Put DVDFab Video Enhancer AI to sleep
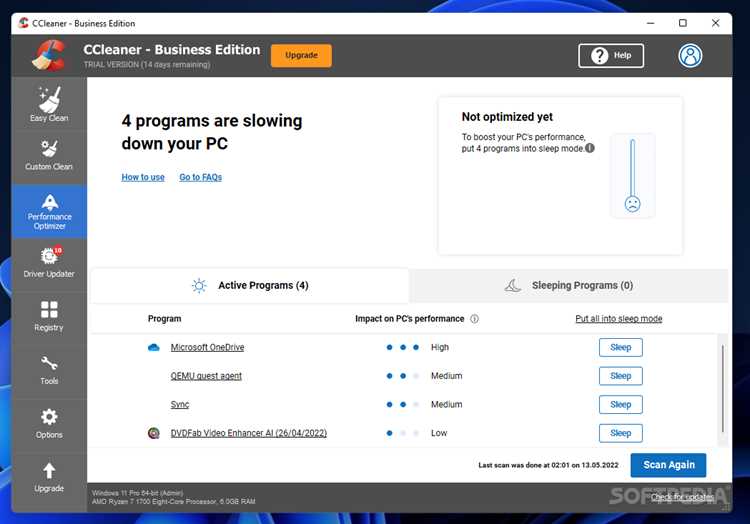Screen dimensions: 750x524 620,433
